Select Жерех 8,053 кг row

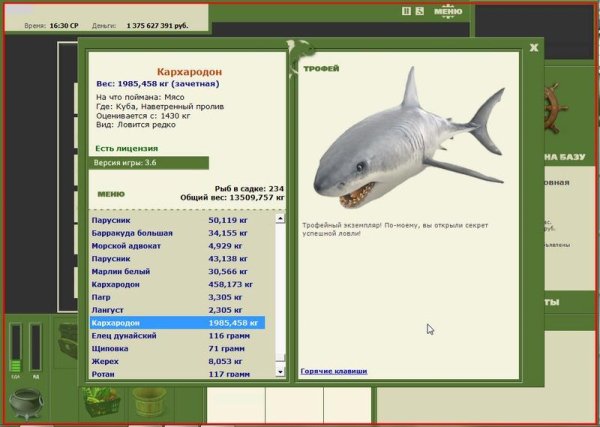pos(177,362)
